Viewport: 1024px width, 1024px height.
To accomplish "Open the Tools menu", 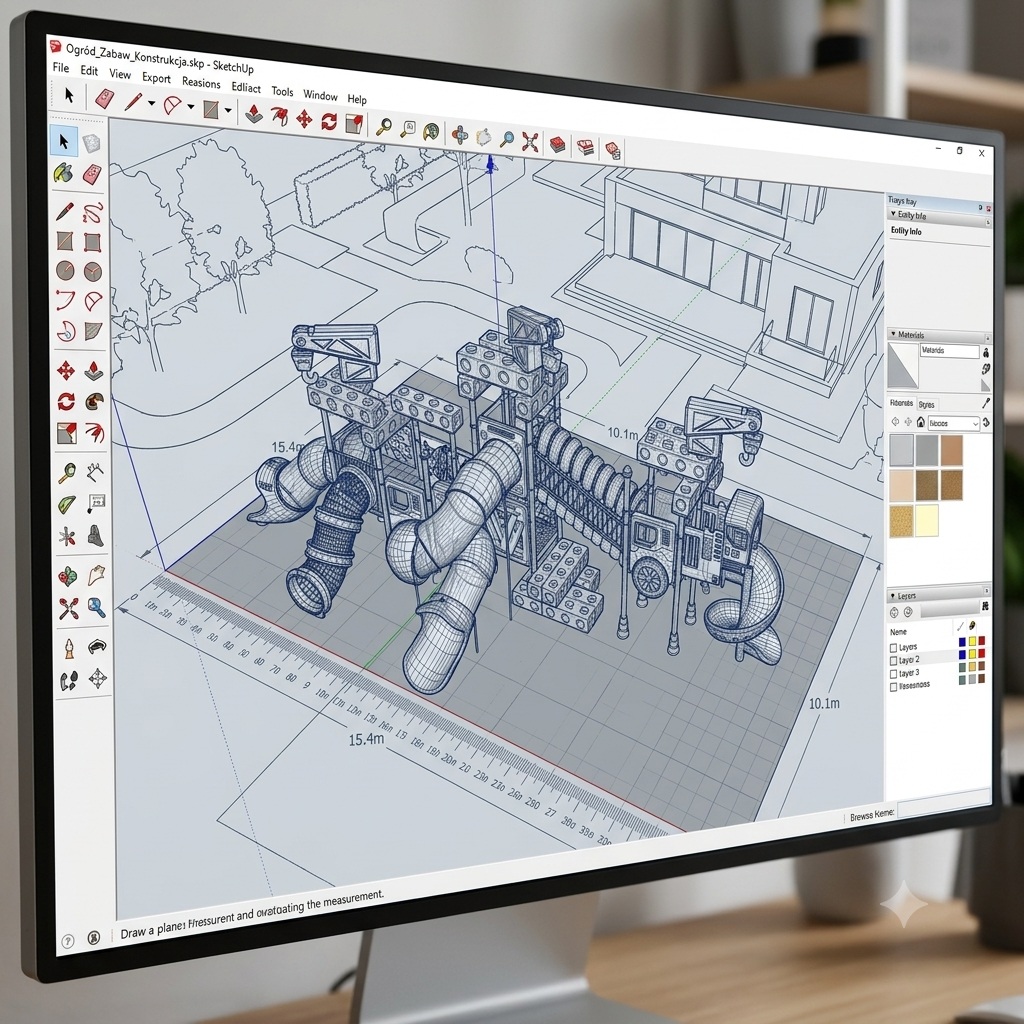I will tap(282, 91).
